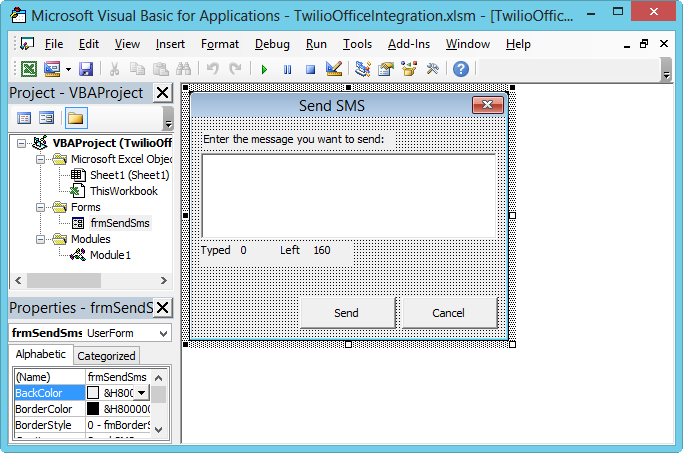Open Properties Window toolbar icon
The image size is (683, 453).
click(385, 69)
